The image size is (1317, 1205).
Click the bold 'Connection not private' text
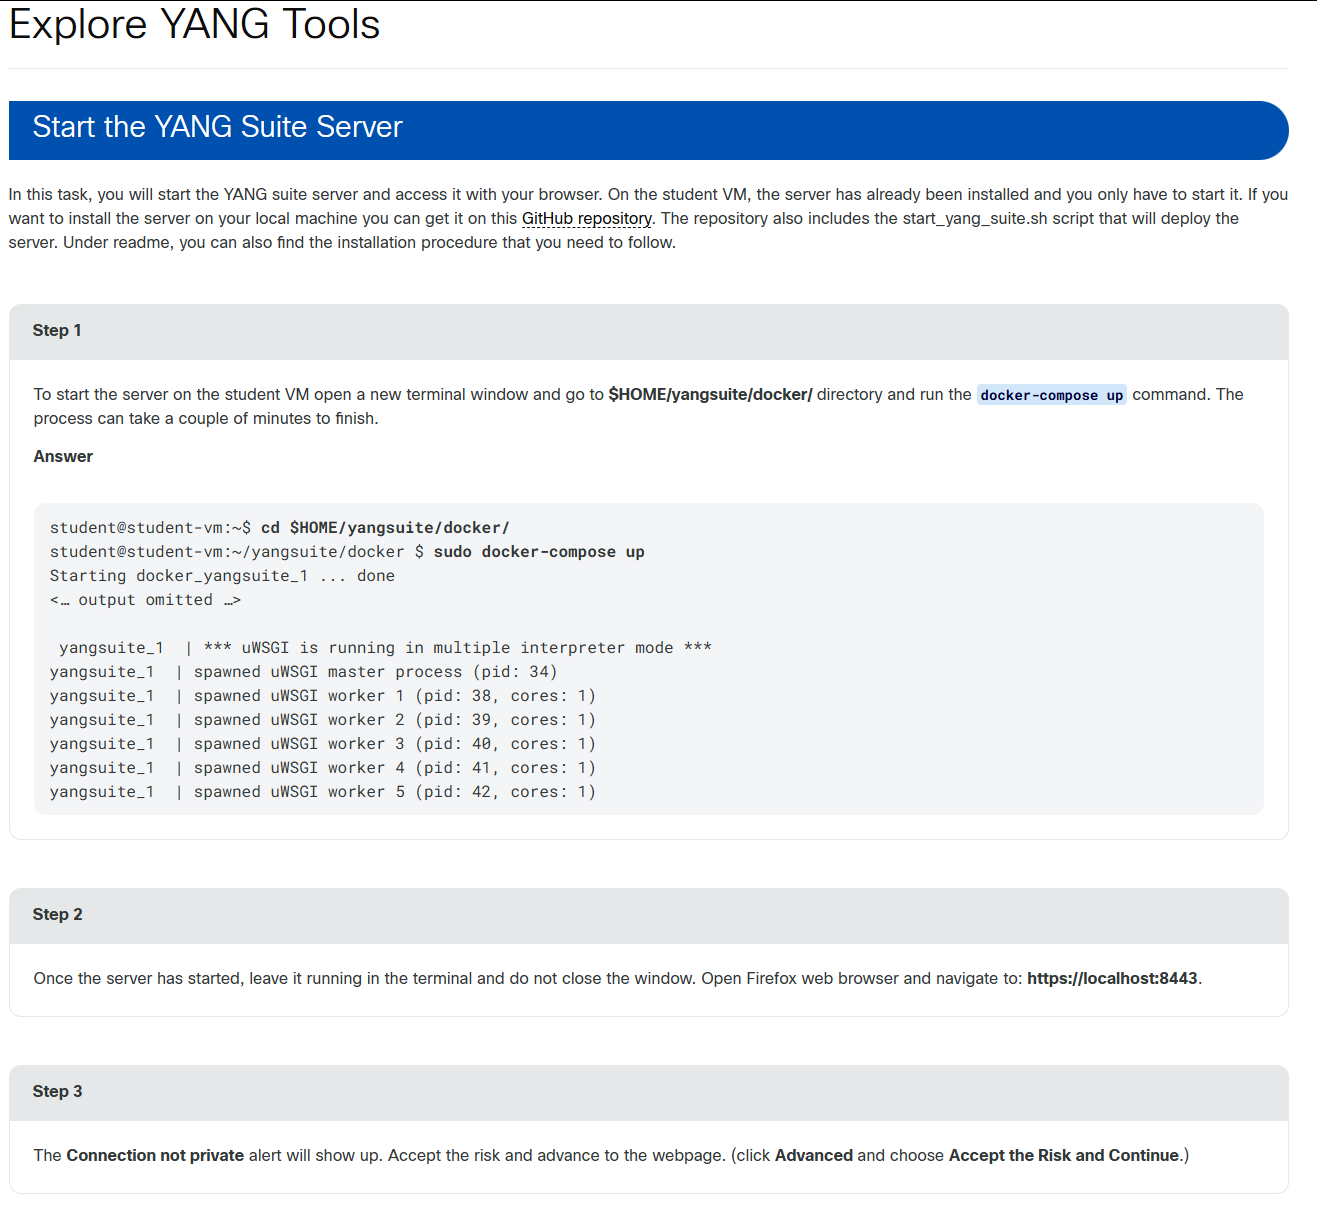[x=155, y=1155]
